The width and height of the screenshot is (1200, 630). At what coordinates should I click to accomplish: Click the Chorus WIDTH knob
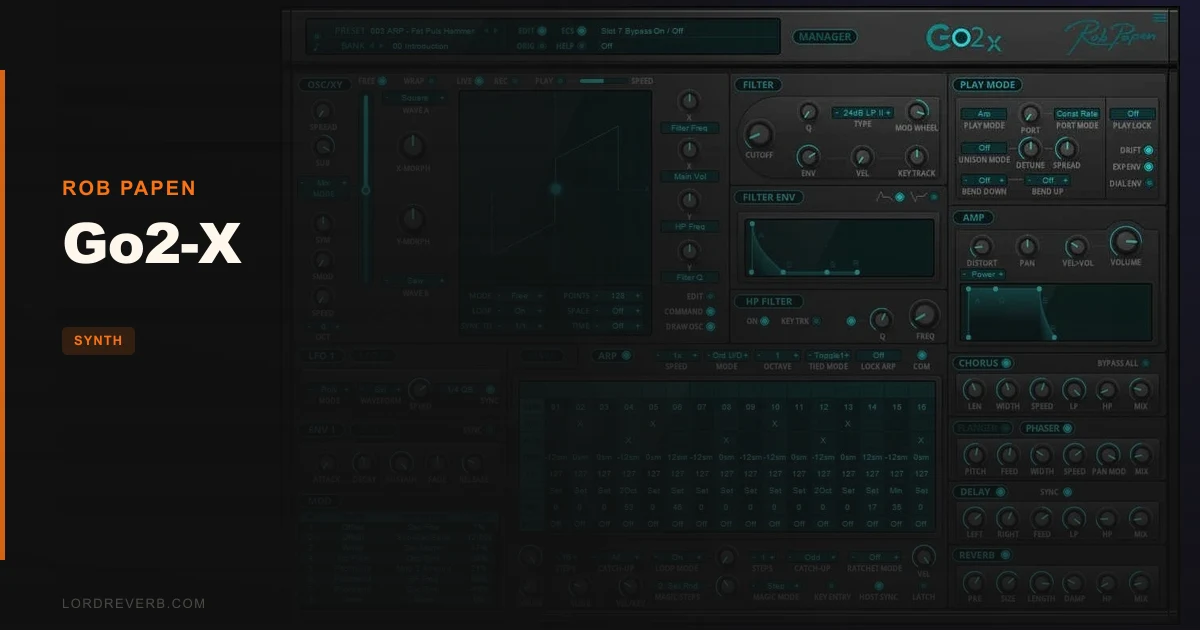click(x=1007, y=390)
